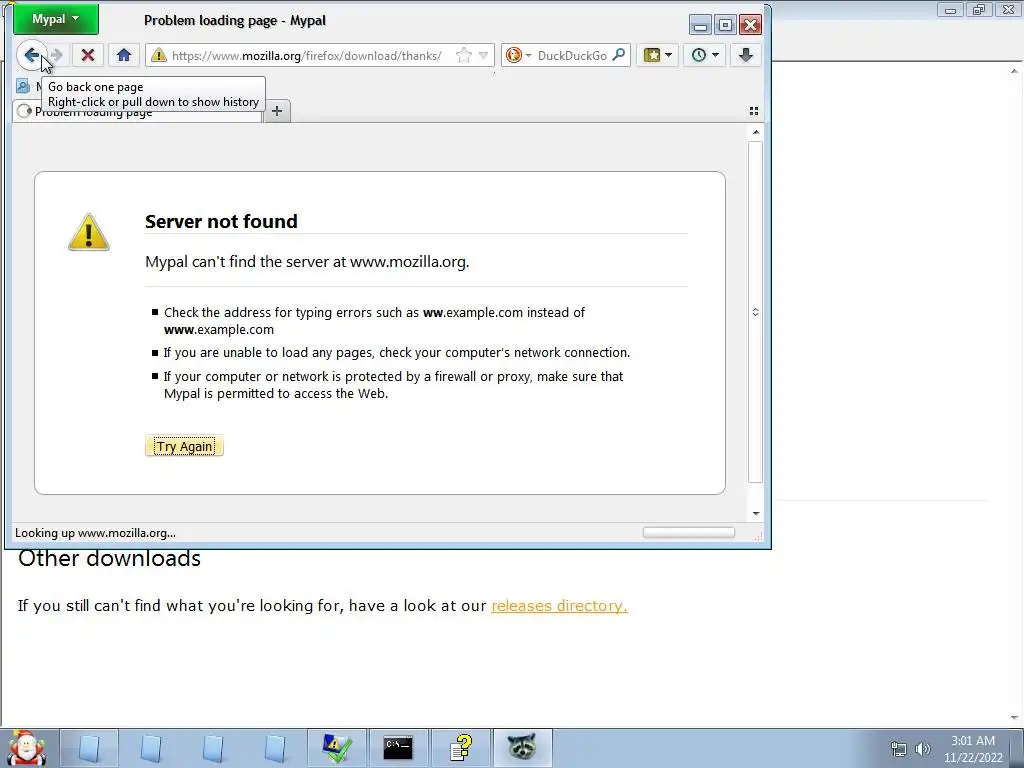Screen dimensions: 1024x768
Task: Click the bookmarks toolbar magnifier icon below the back button
Action: click(23, 86)
